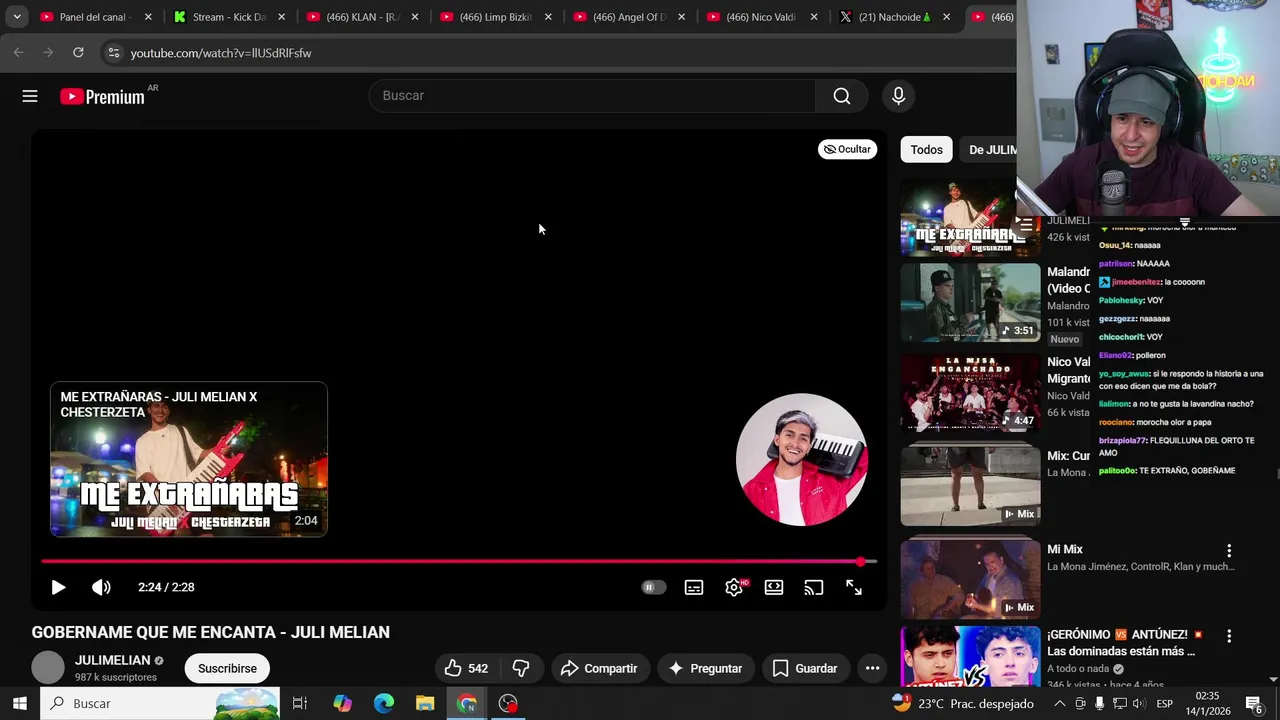Cast video to TV icon
The image size is (1280, 720).
point(813,587)
